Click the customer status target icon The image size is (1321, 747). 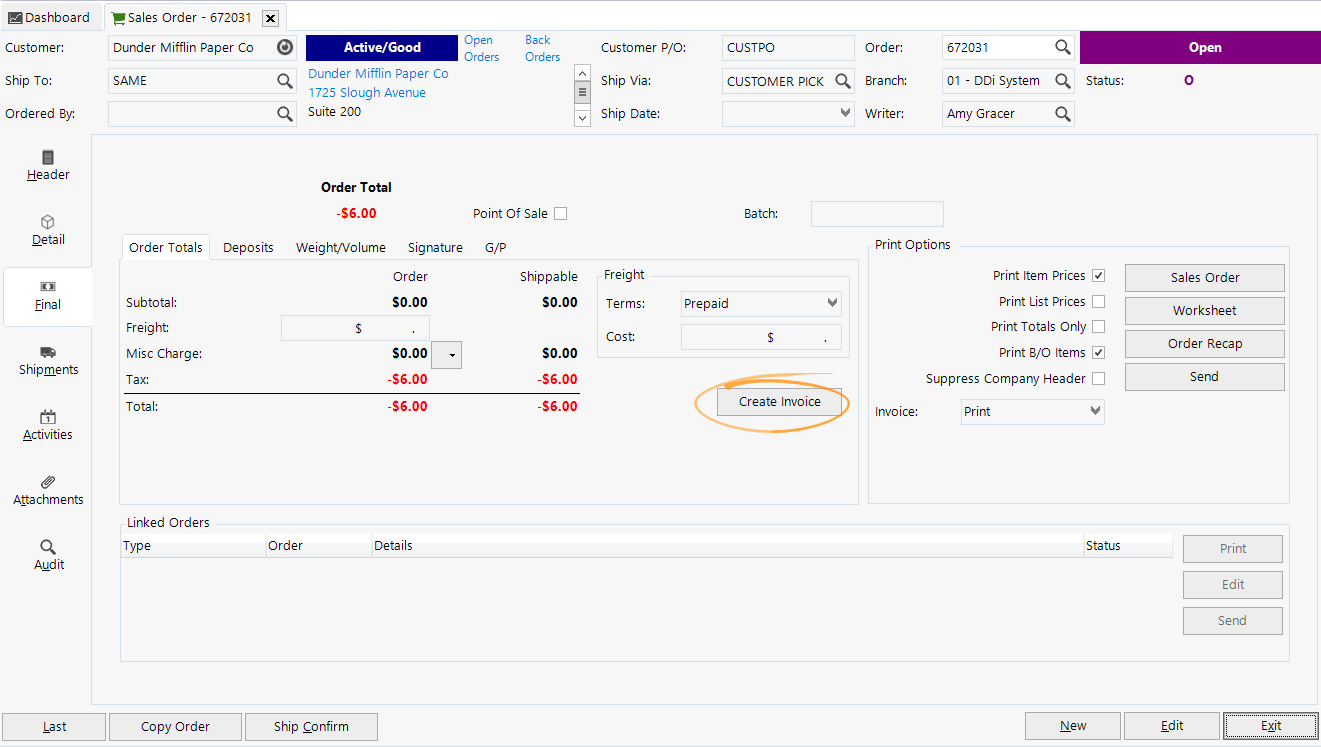tap(285, 46)
